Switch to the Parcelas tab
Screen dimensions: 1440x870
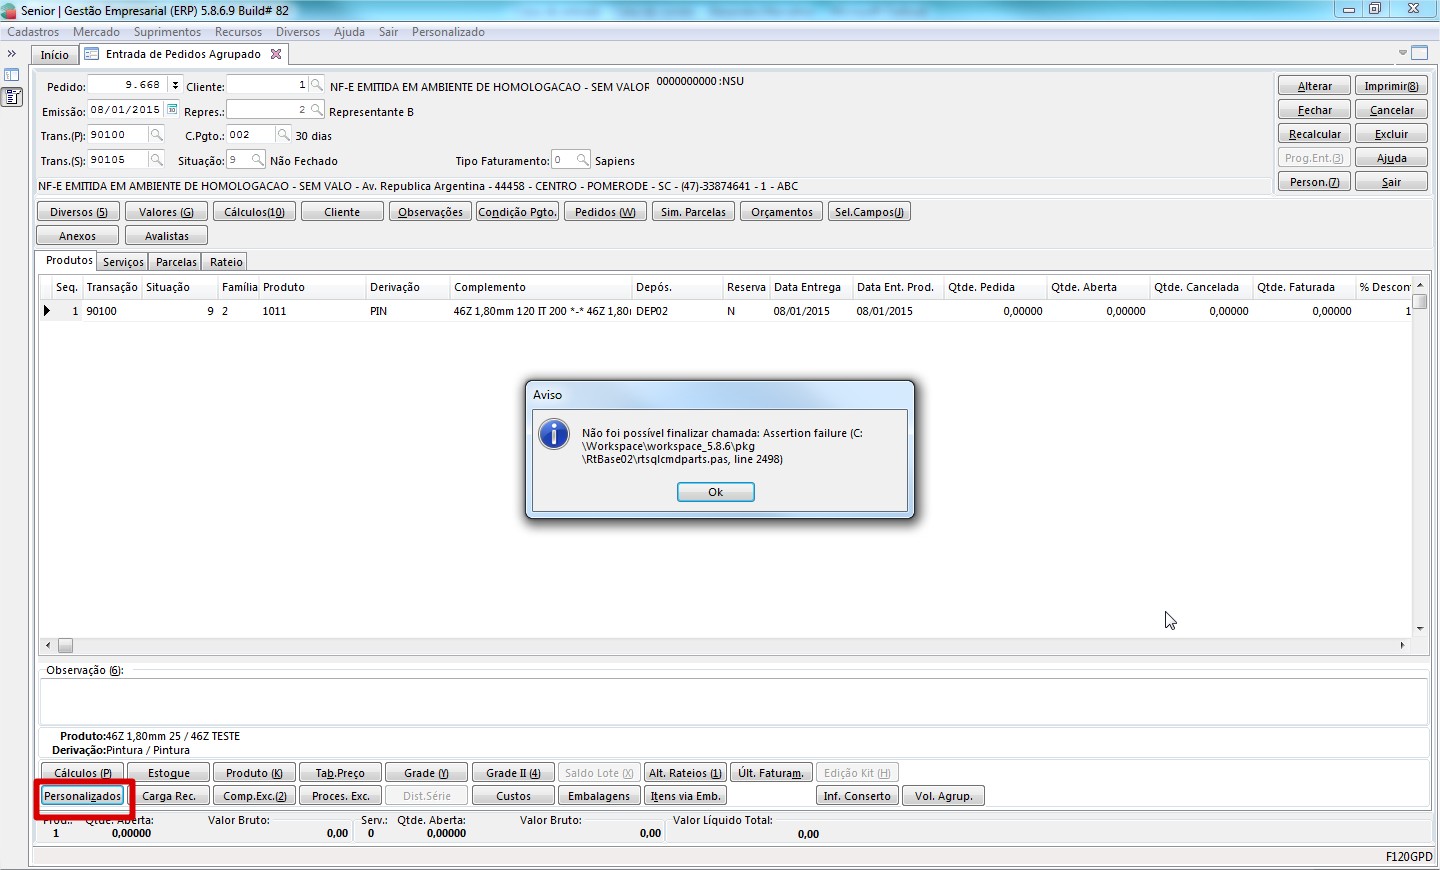[x=176, y=262]
